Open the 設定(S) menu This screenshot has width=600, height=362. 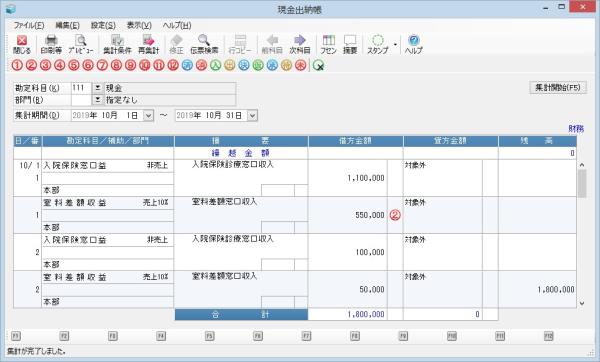coord(103,26)
